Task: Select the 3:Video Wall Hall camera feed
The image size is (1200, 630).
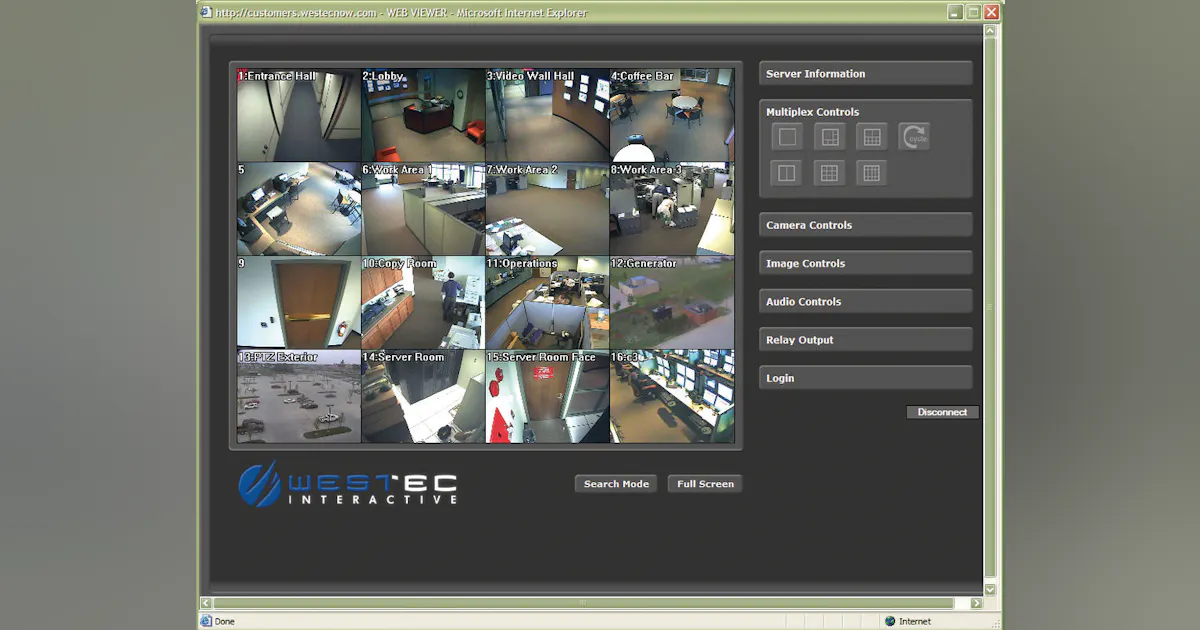Action: pyautogui.click(x=547, y=115)
